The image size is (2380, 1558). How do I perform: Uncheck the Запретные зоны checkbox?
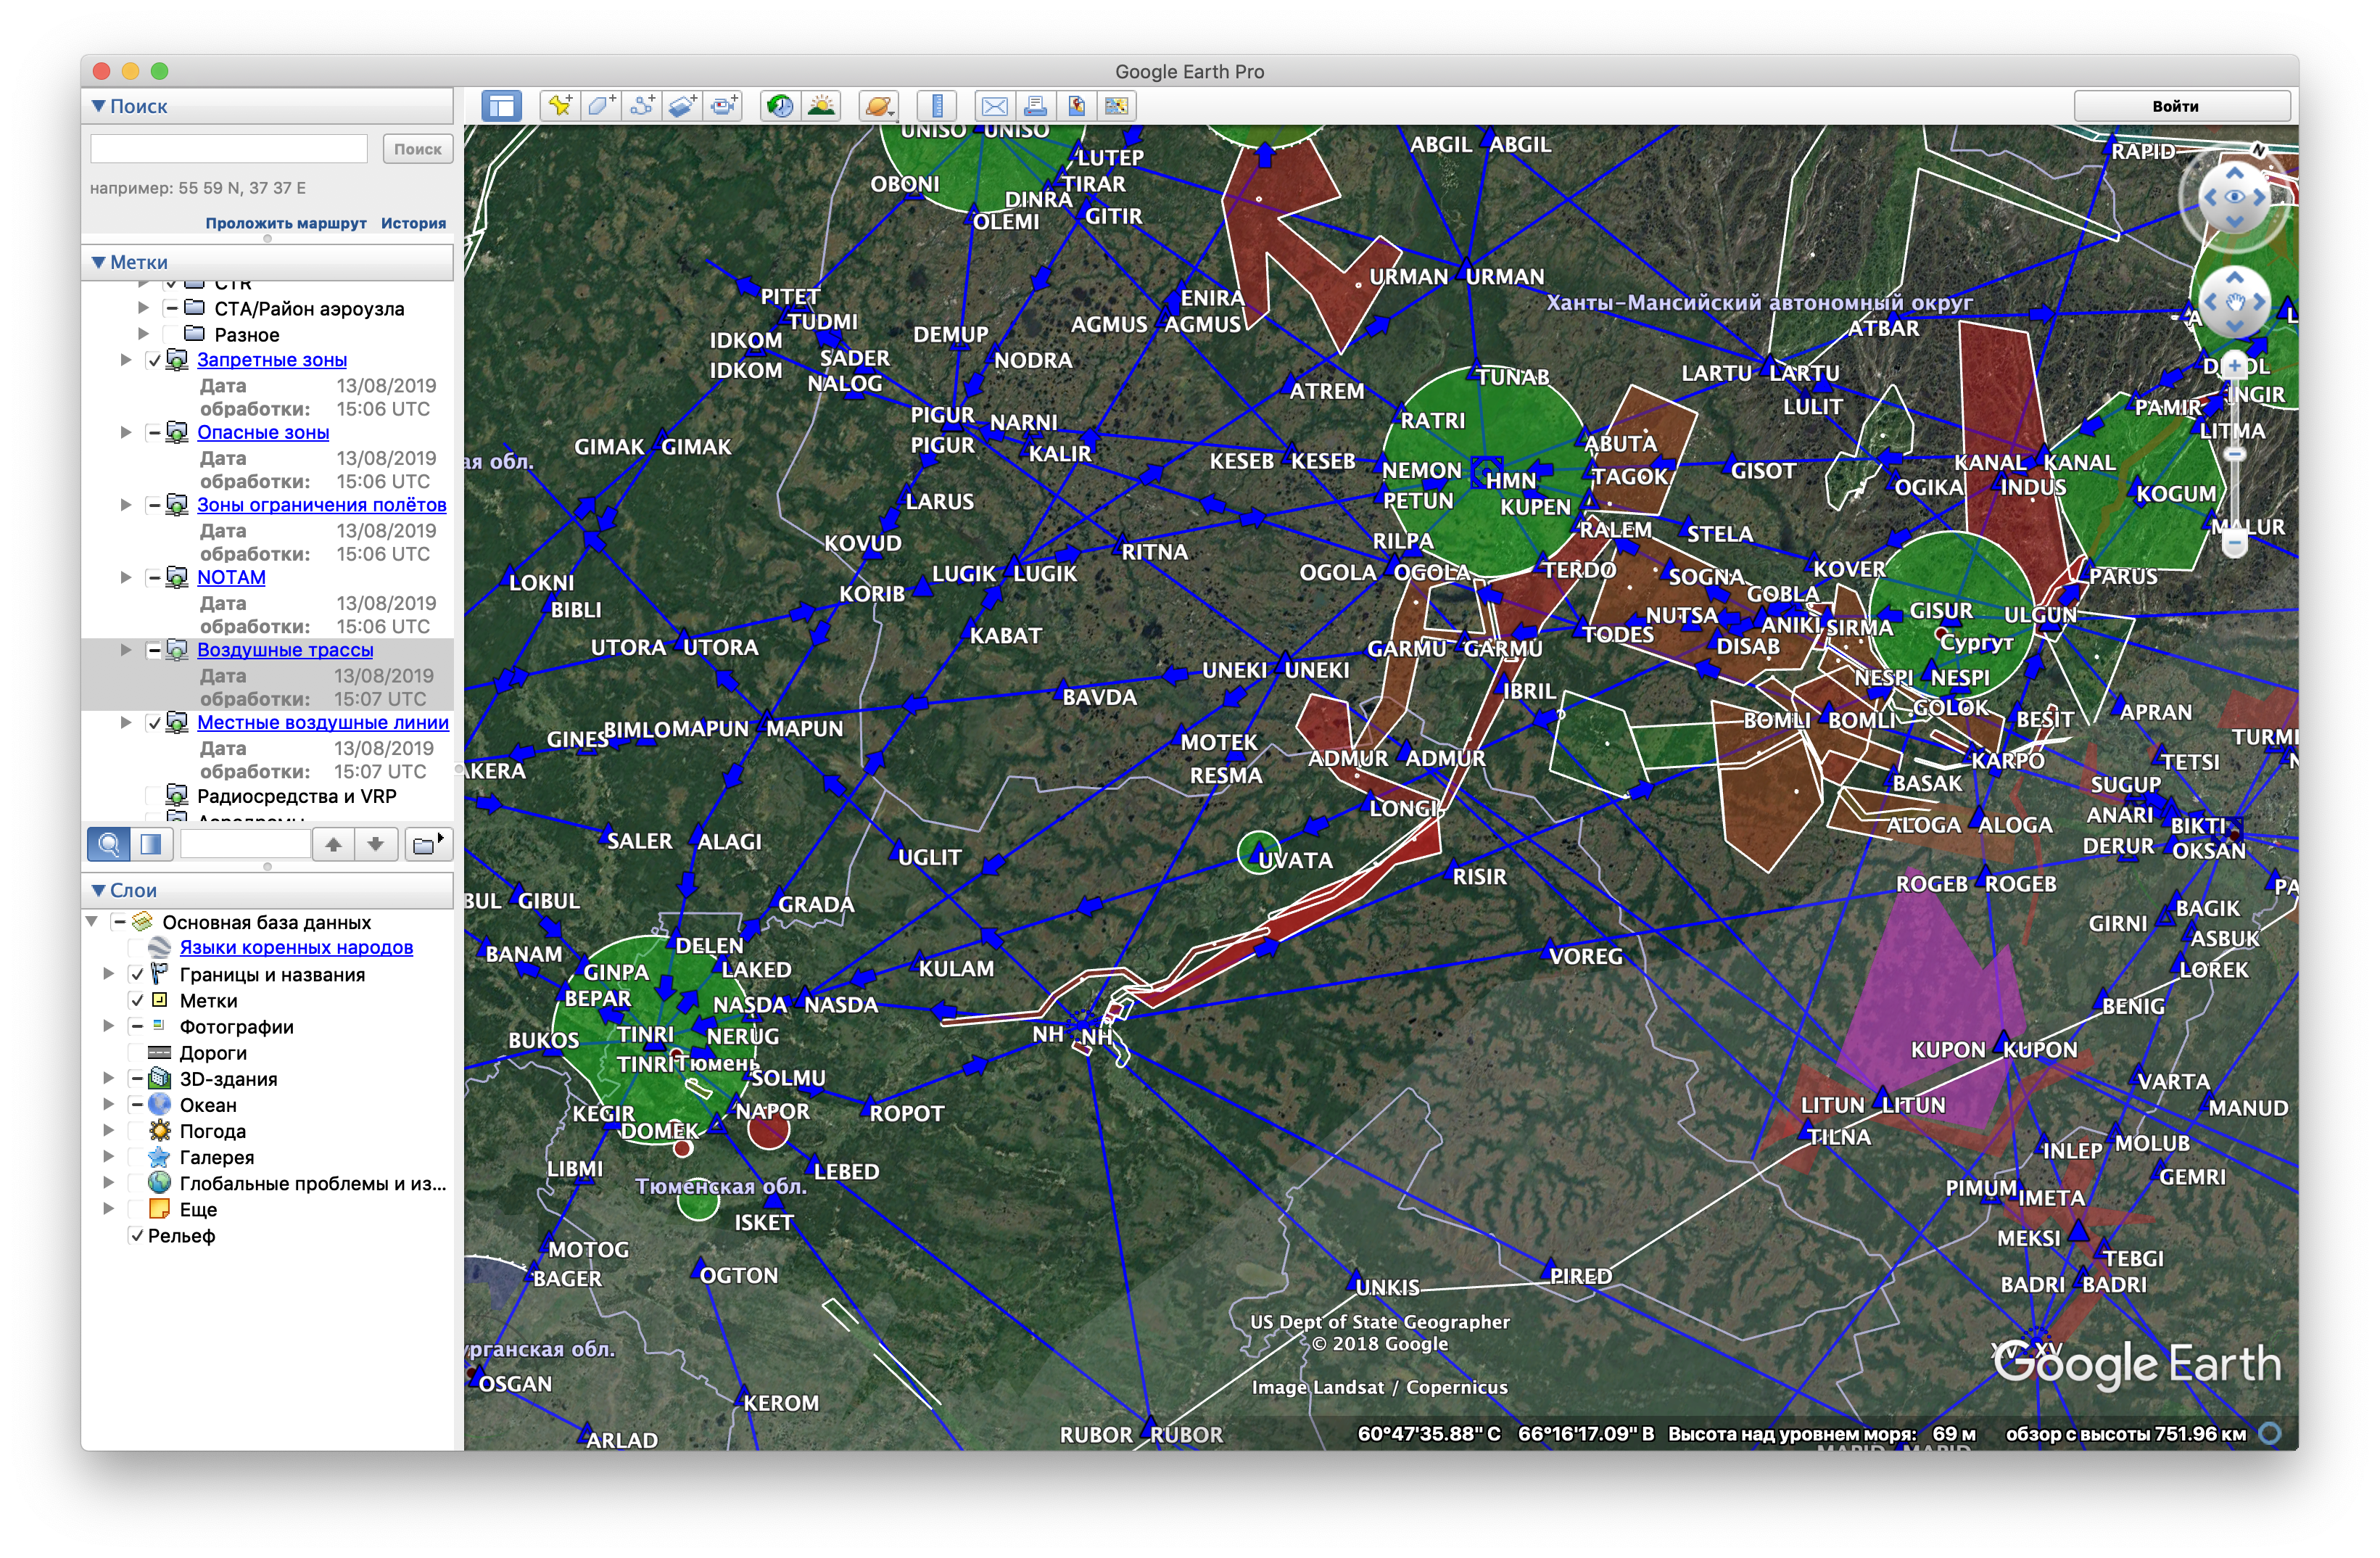click(x=154, y=360)
